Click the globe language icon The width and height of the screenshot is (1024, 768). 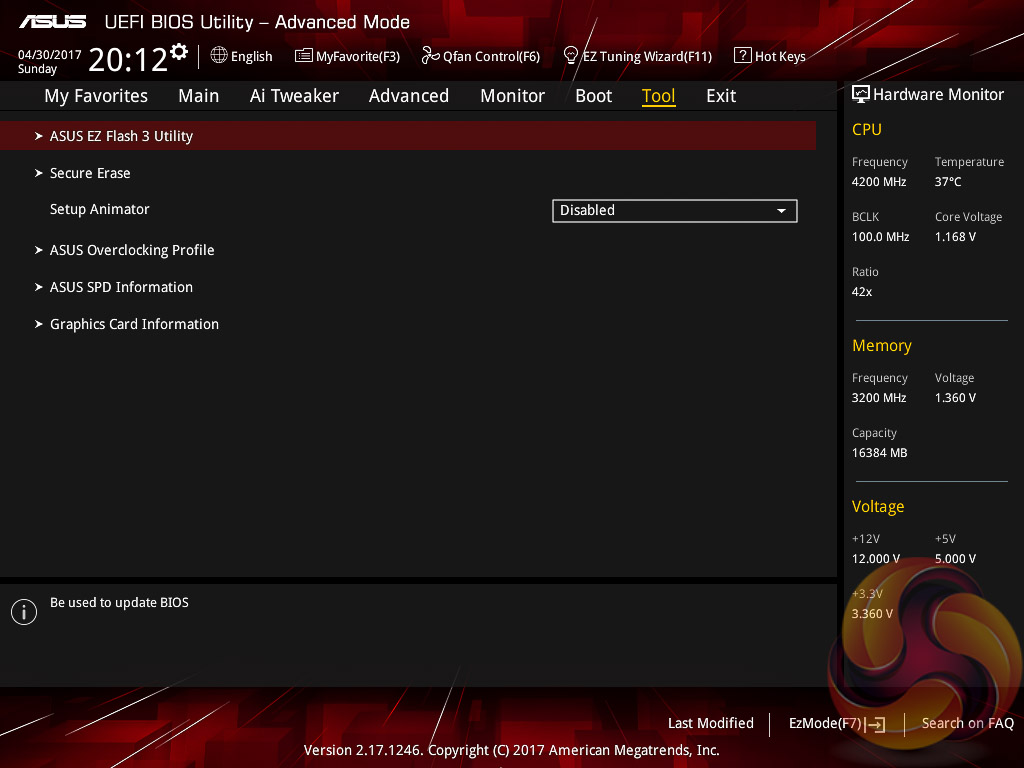219,56
